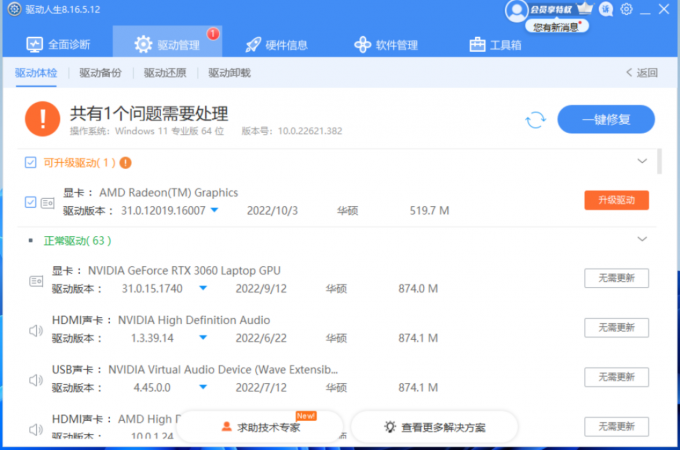Open the user account avatar

516,10
